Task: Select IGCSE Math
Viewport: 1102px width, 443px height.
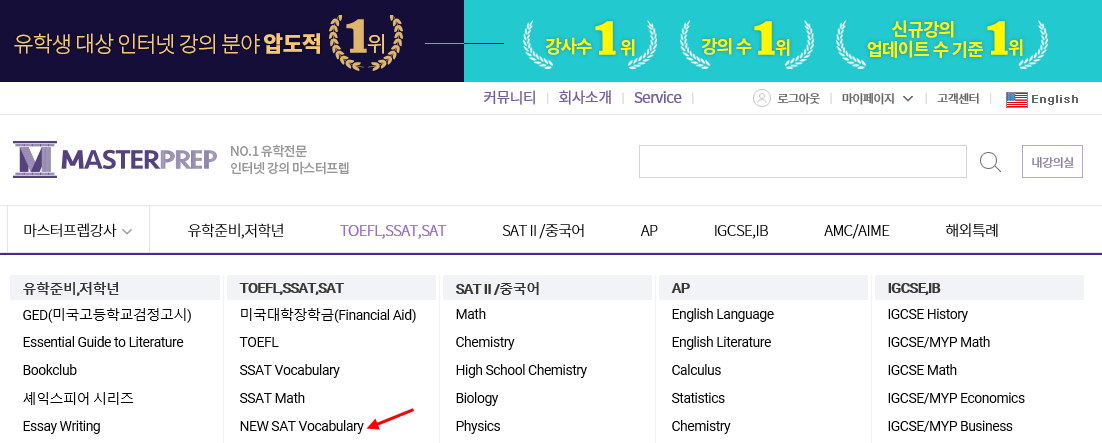Action: 922,370
